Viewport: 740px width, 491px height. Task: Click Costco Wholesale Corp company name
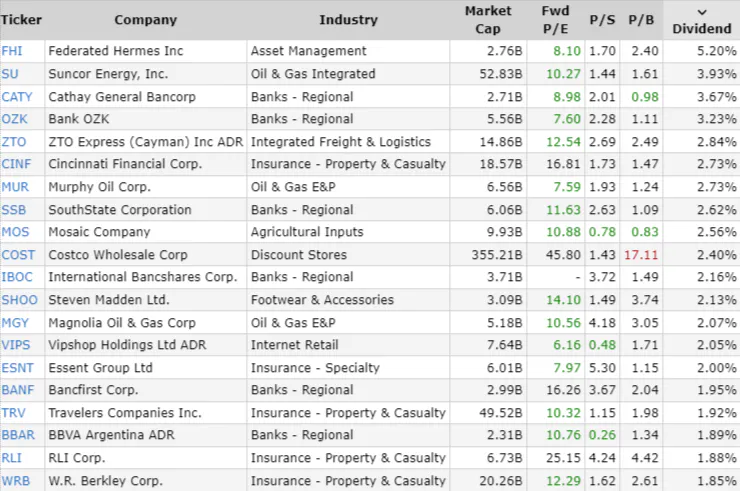tap(118, 255)
